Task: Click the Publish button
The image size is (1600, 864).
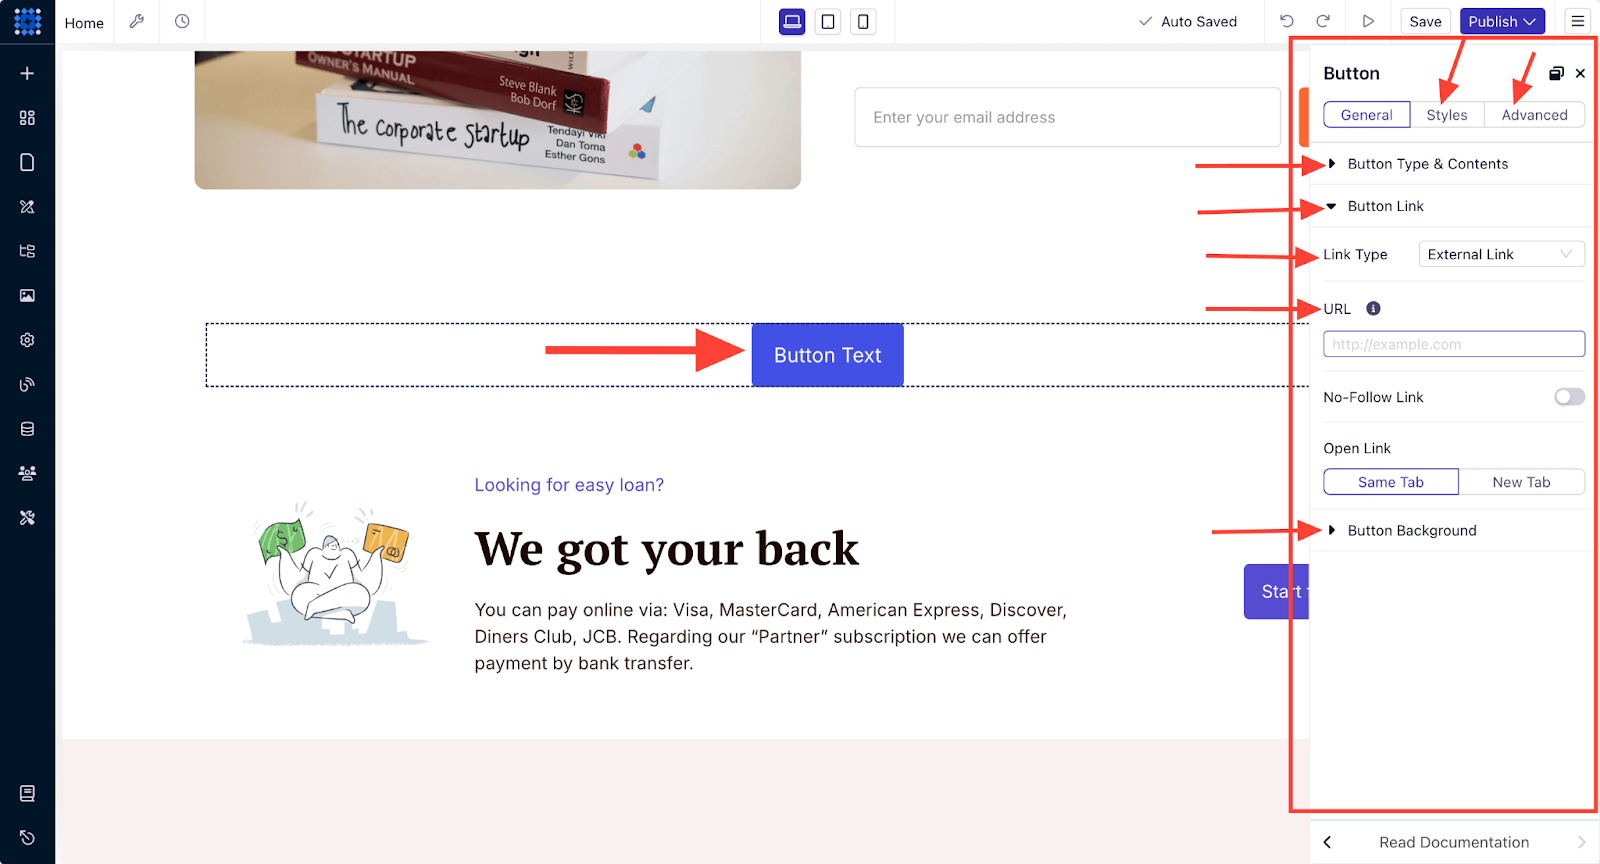Action: tap(1502, 21)
